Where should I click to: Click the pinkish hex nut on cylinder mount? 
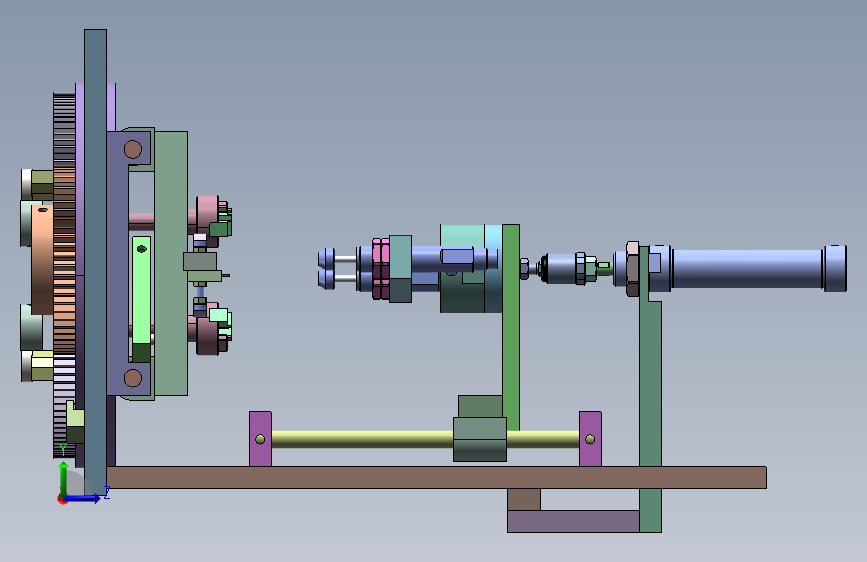click(633, 268)
